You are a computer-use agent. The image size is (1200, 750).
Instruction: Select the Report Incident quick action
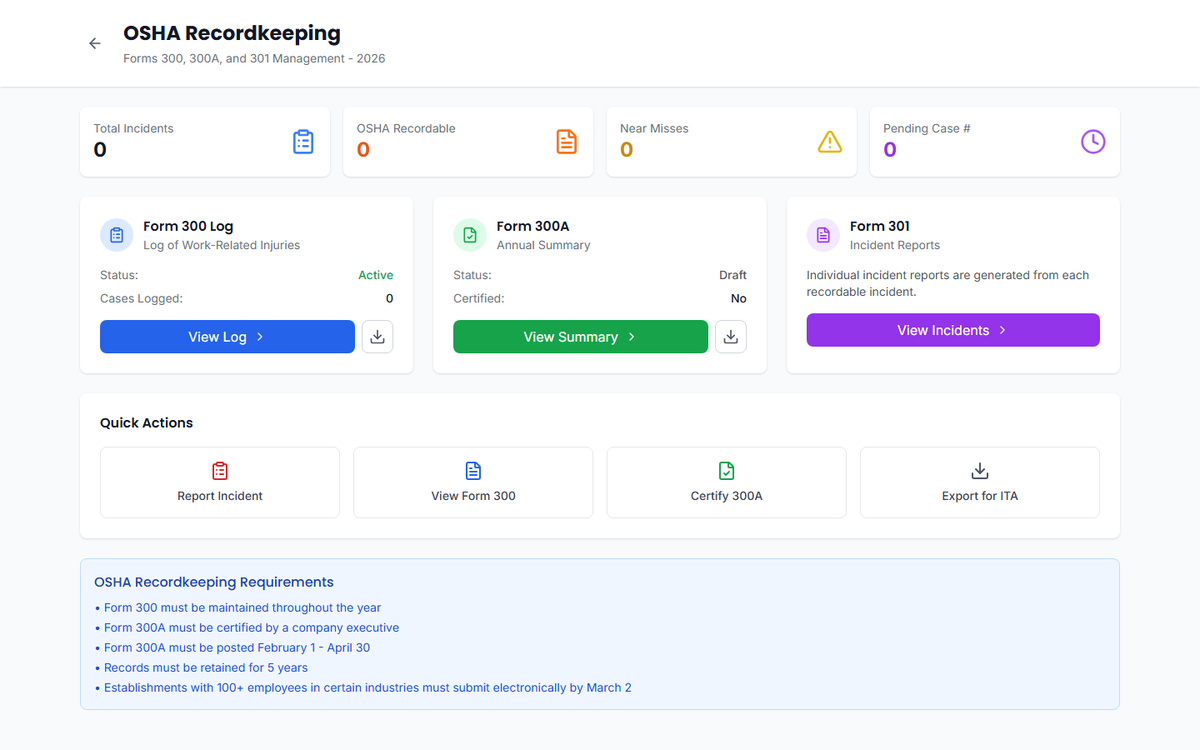[220, 482]
